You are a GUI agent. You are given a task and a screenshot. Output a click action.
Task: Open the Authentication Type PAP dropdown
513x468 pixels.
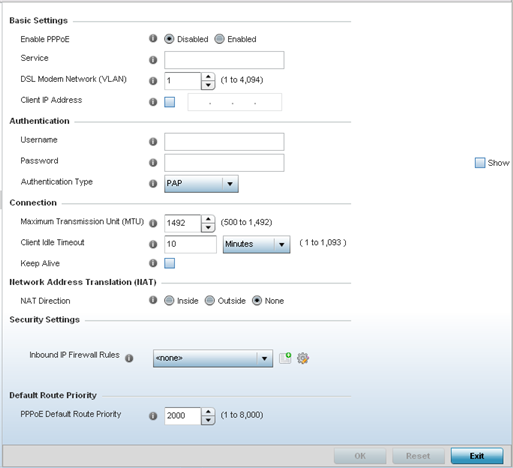(x=201, y=184)
